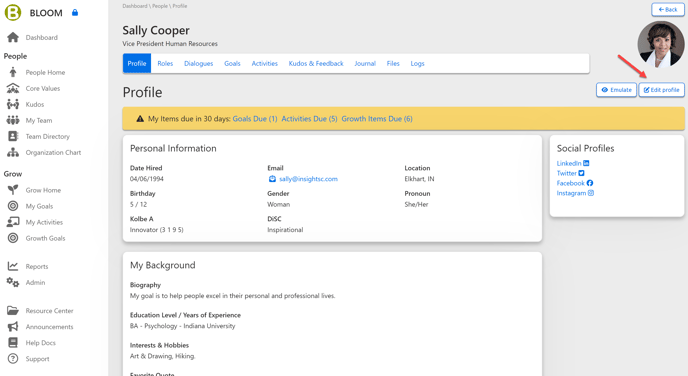Image resolution: width=688 pixels, height=376 pixels.
Task: Click the Back button
Action: tap(667, 9)
